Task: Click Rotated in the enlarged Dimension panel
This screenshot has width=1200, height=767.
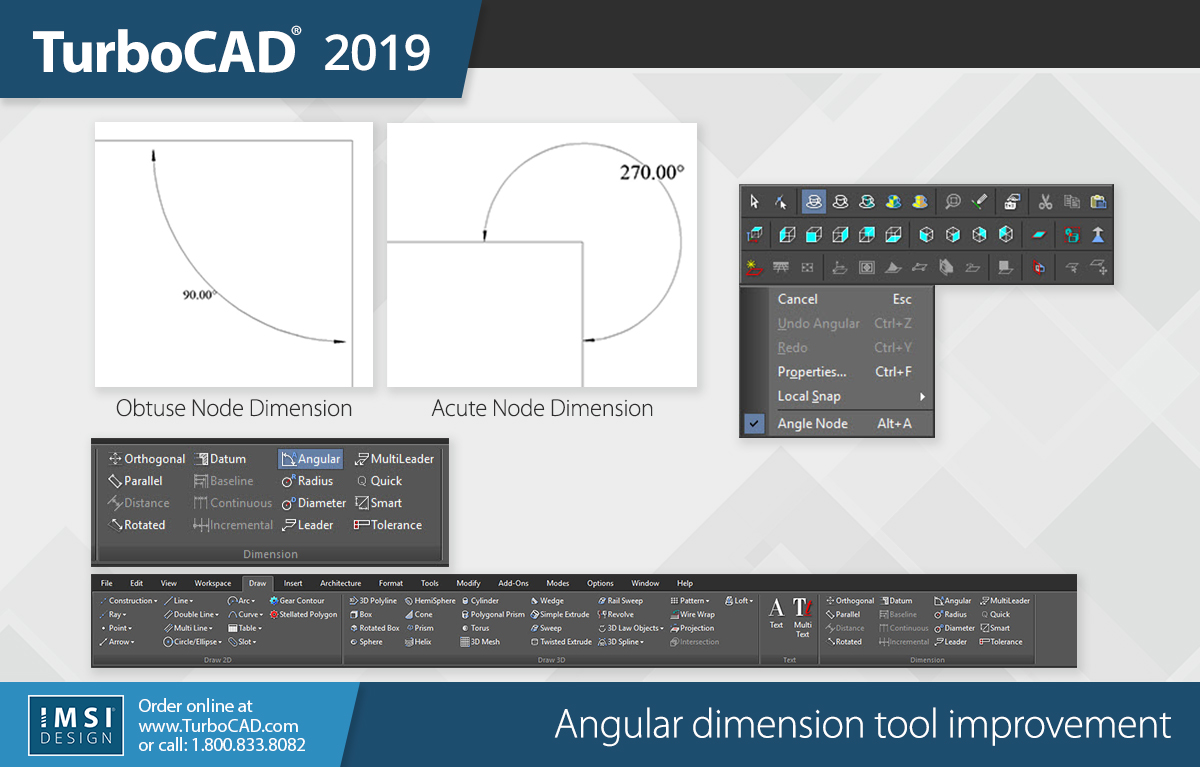Action: tap(137, 525)
